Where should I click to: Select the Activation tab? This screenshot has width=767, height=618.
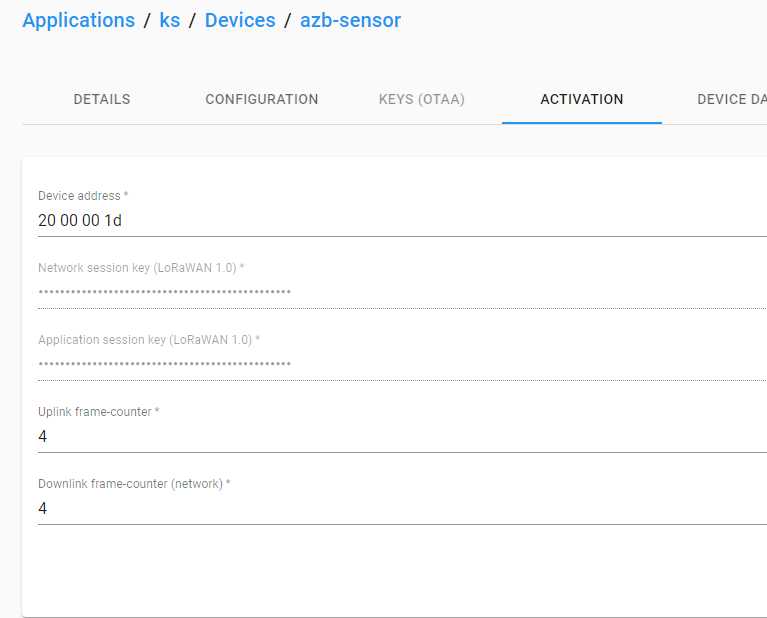[582, 99]
